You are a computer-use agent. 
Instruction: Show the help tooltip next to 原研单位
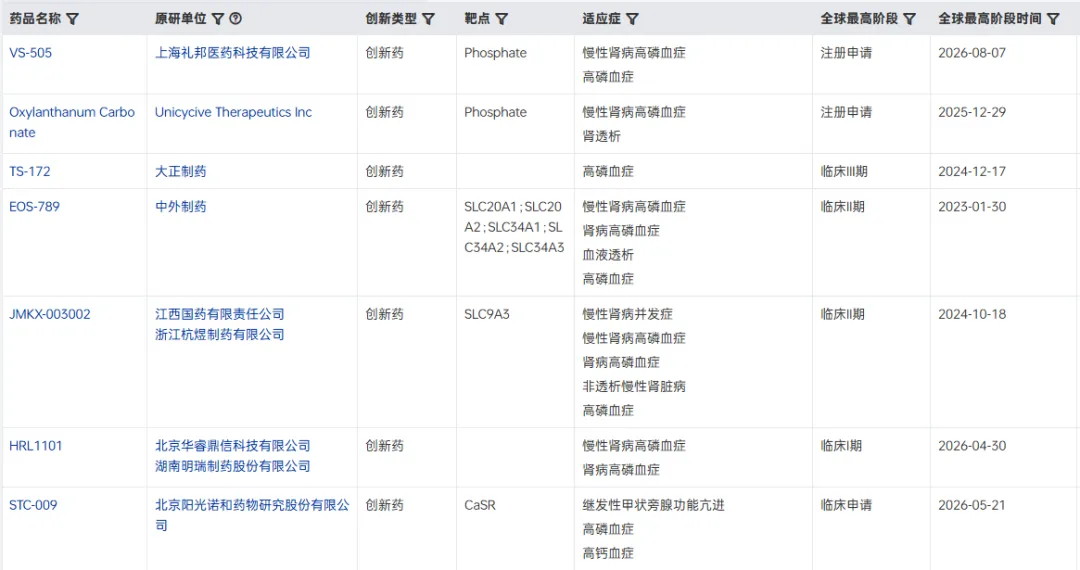click(x=236, y=19)
